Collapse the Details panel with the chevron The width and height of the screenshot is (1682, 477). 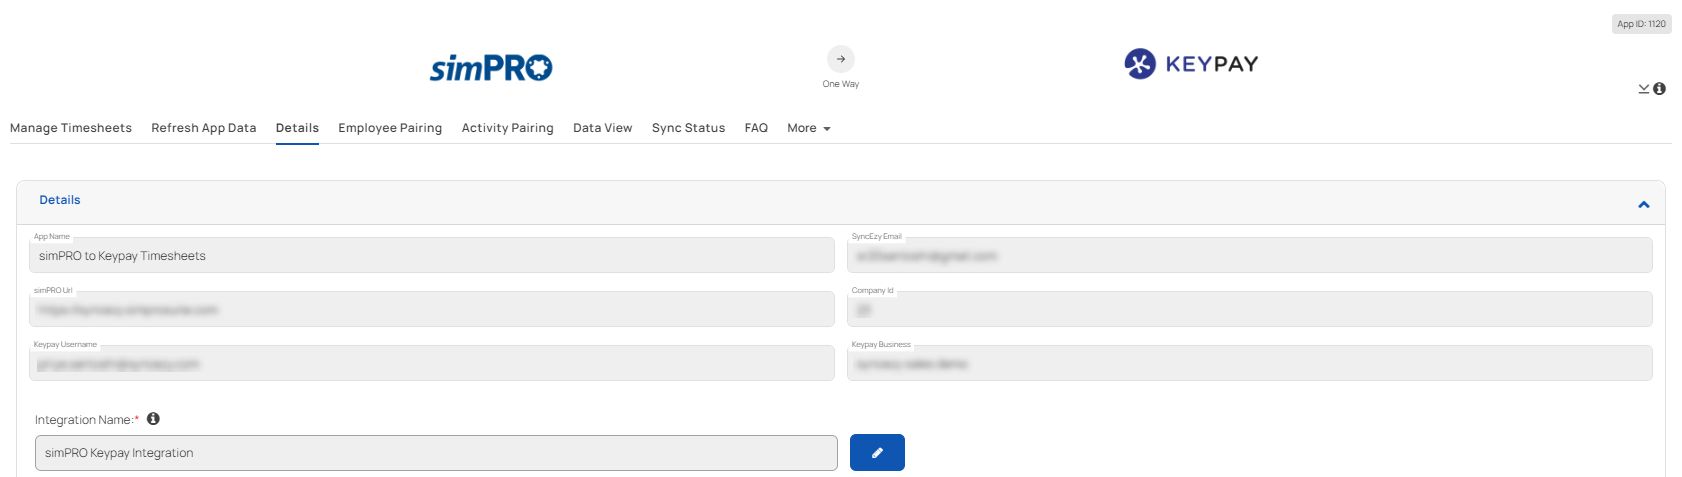point(1643,204)
